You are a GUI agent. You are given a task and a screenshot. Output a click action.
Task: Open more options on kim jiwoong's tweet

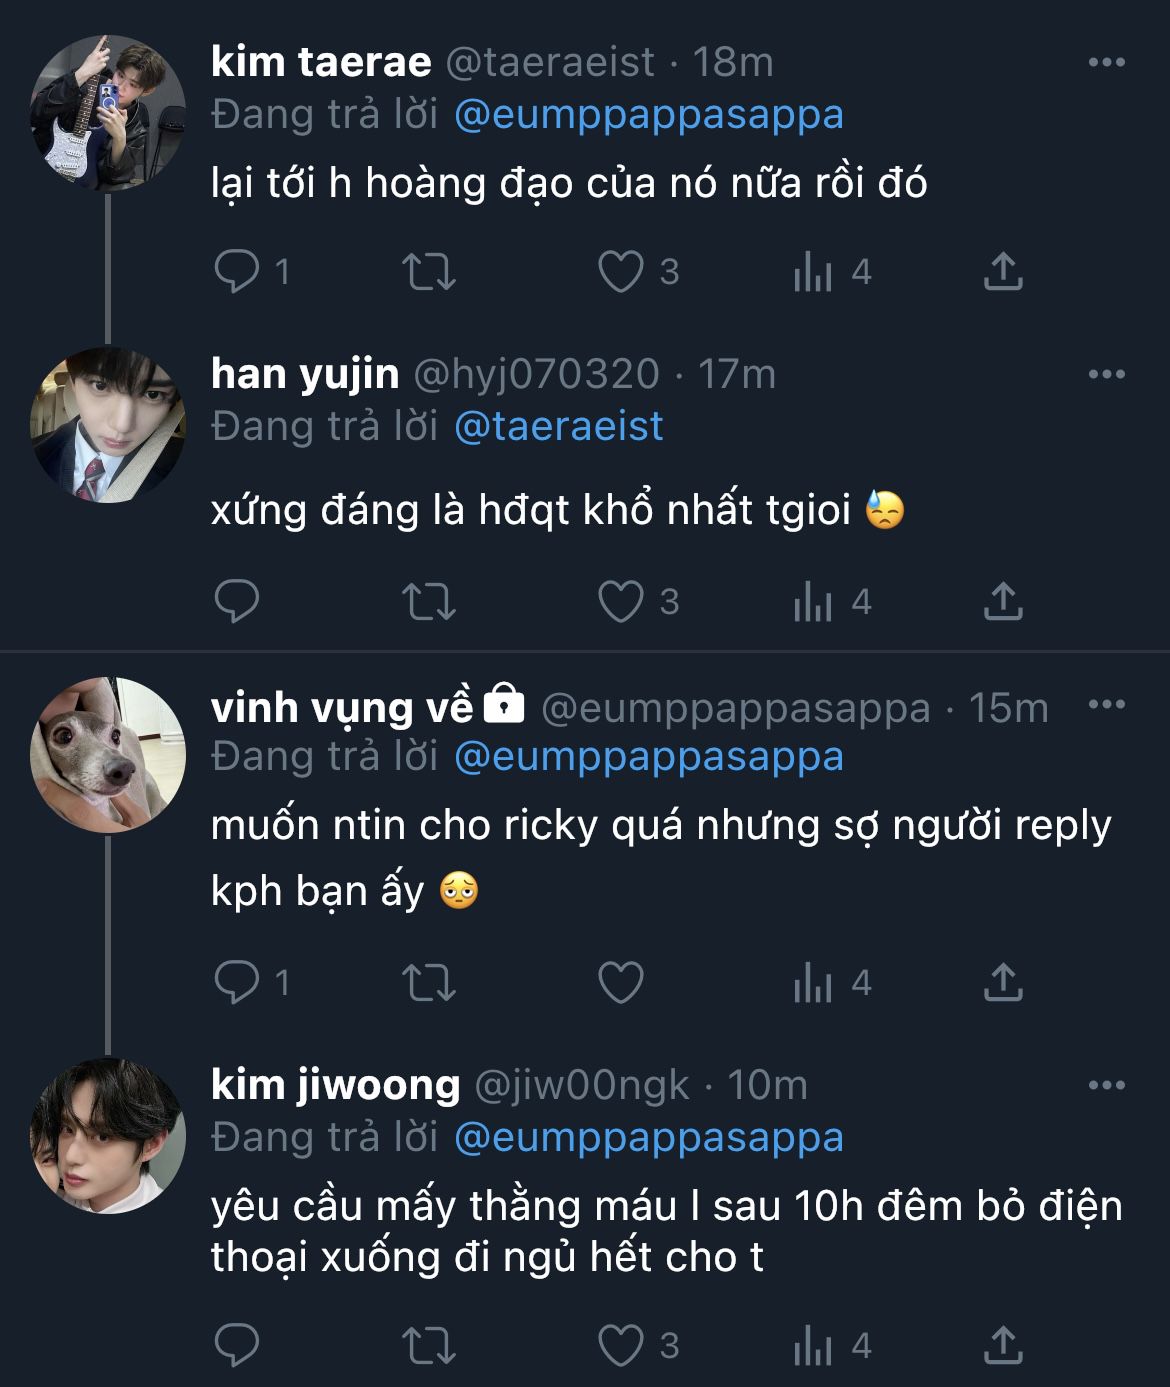tap(1106, 1086)
